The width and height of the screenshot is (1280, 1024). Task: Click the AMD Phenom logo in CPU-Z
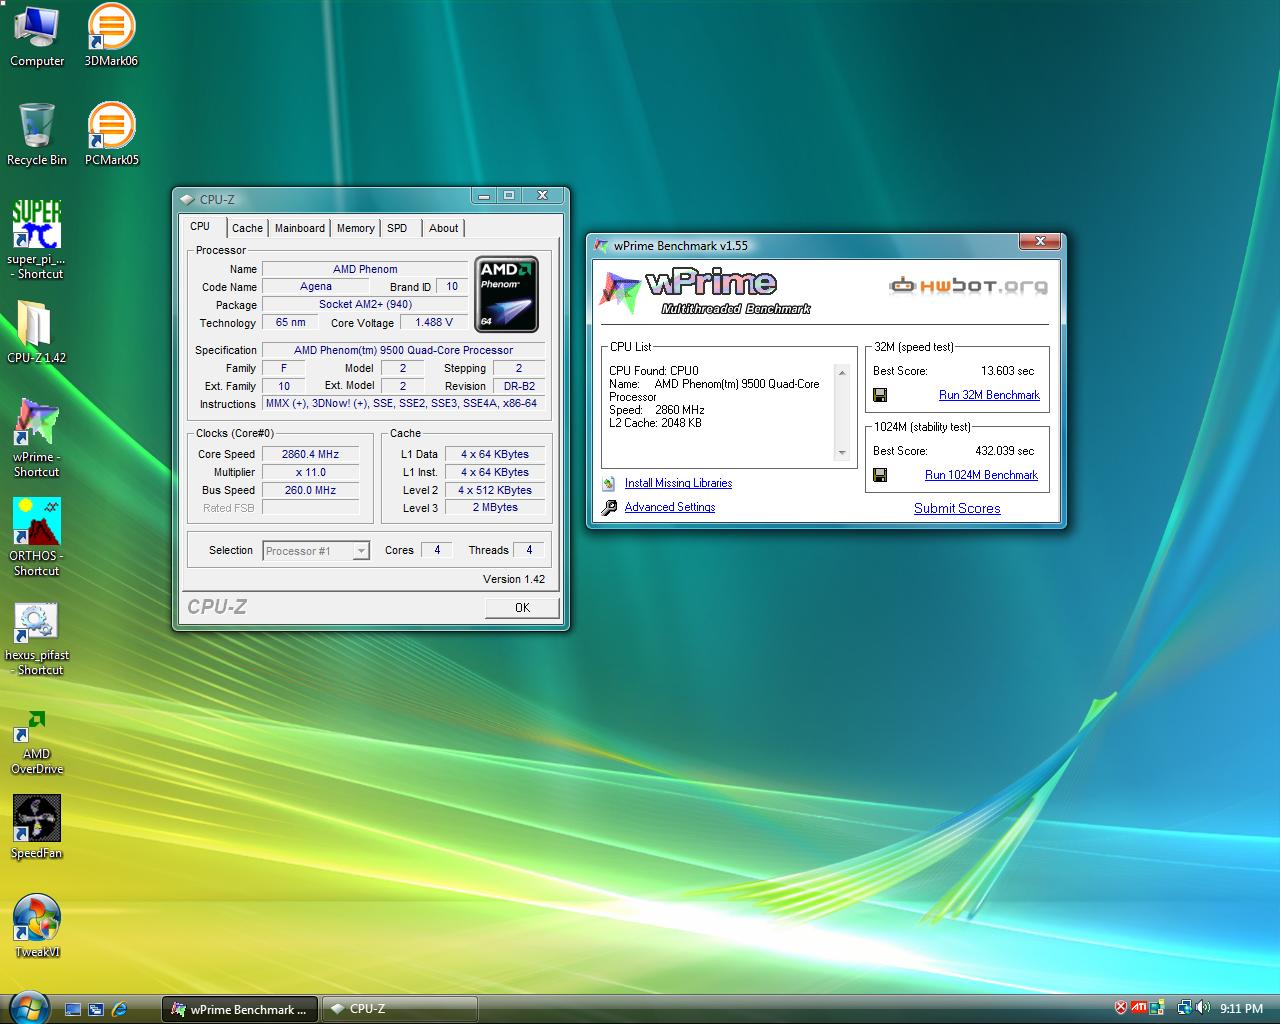click(506, 294)
